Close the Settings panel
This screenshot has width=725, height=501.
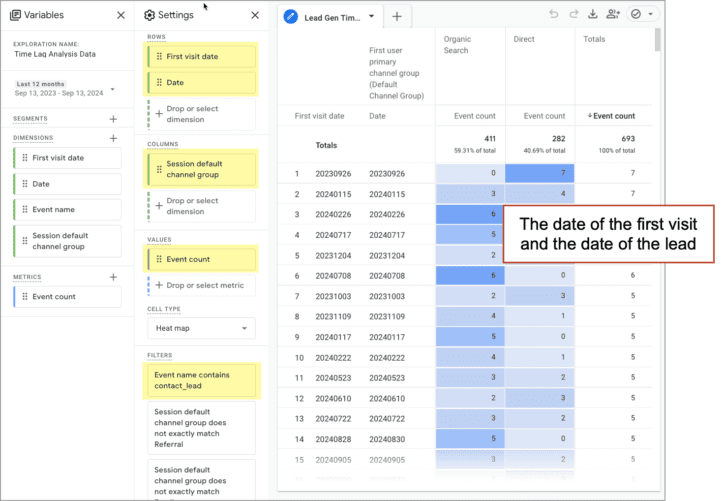[255, 16]
